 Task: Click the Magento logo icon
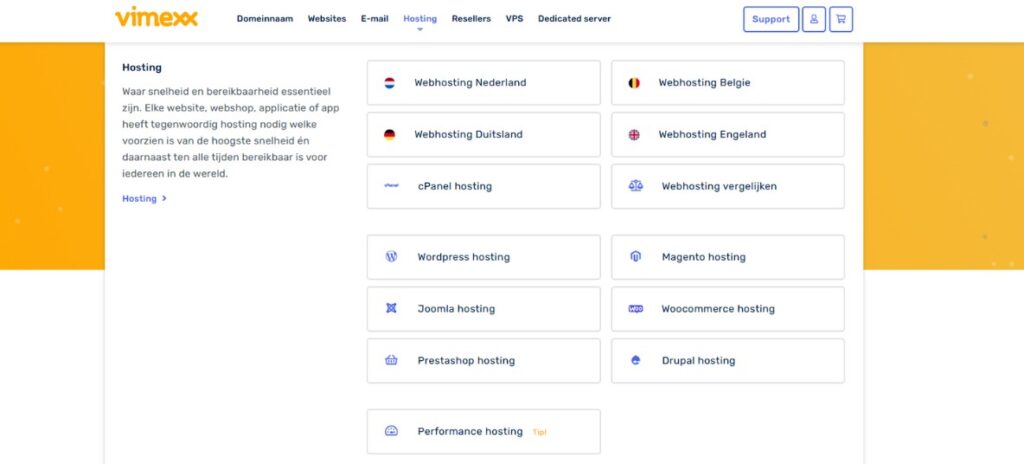pos(635,257)
